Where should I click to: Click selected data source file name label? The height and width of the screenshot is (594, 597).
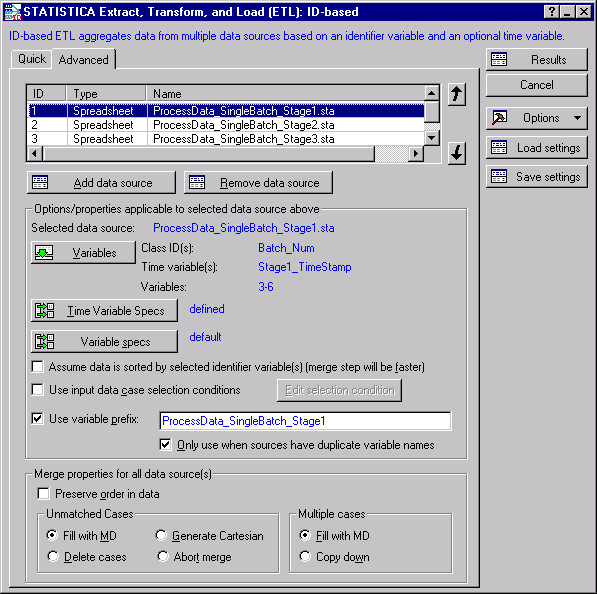coord(244,228)
